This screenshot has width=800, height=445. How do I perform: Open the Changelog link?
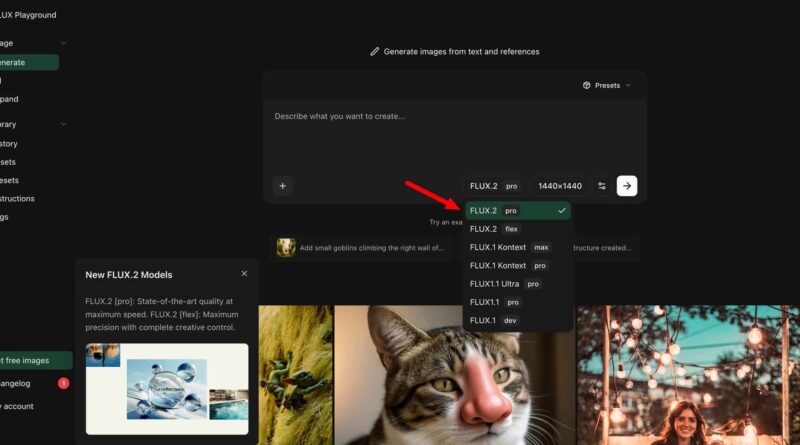(15, 383)
